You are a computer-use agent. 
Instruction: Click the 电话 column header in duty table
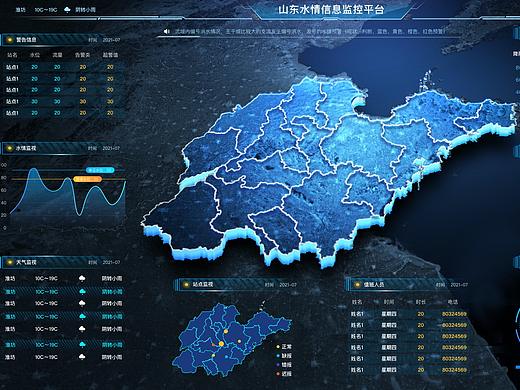click(x=453, y=302)
